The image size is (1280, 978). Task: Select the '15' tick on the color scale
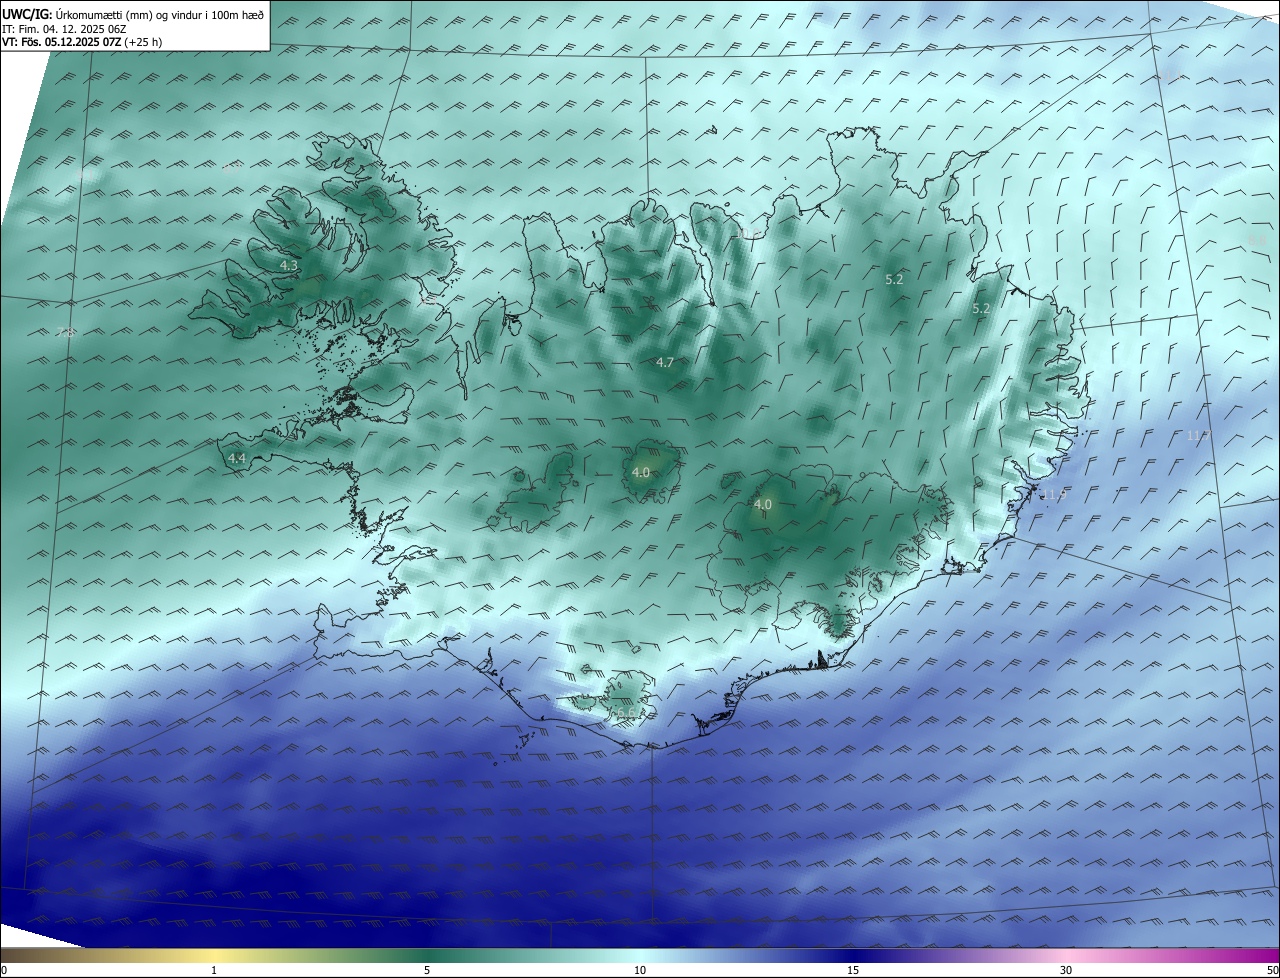click(x=853, y=970)
